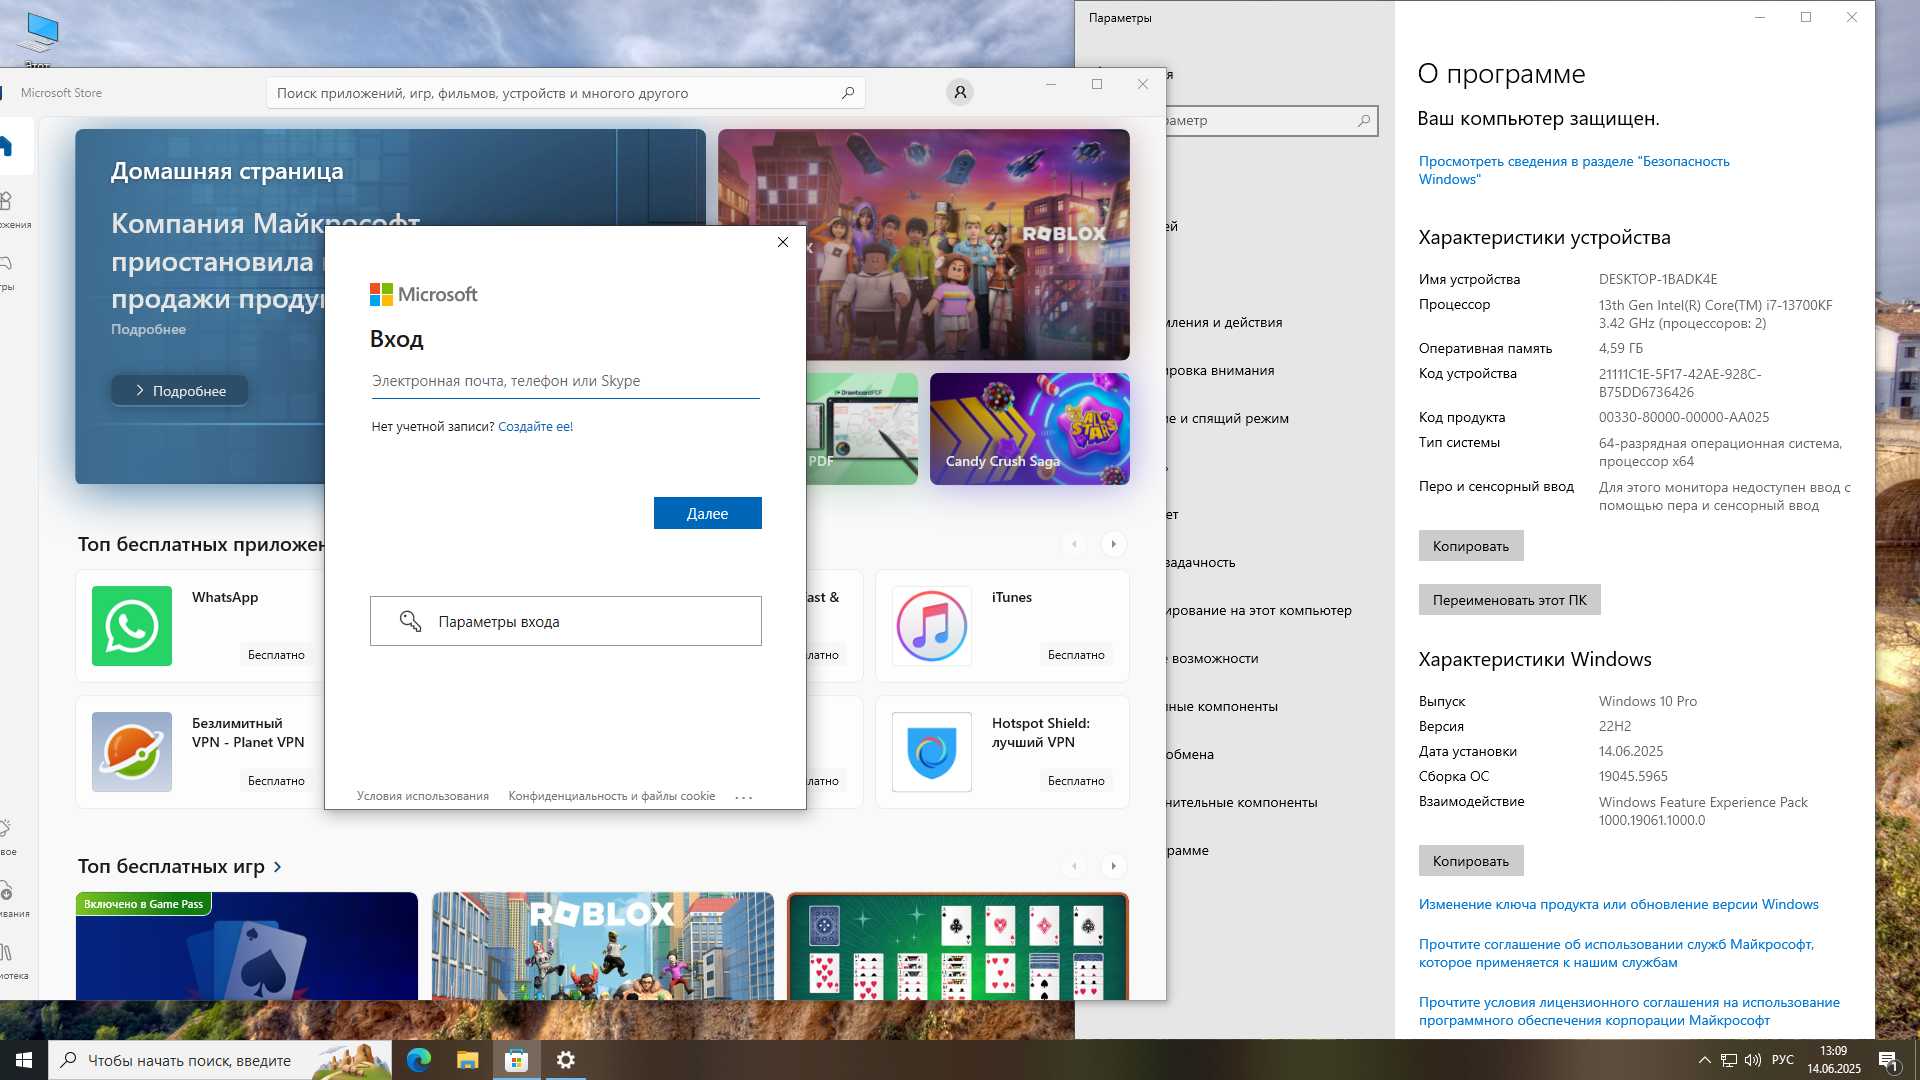
Task: Click Переименовать этот ПК button
Action: (x=1510, y=600)
